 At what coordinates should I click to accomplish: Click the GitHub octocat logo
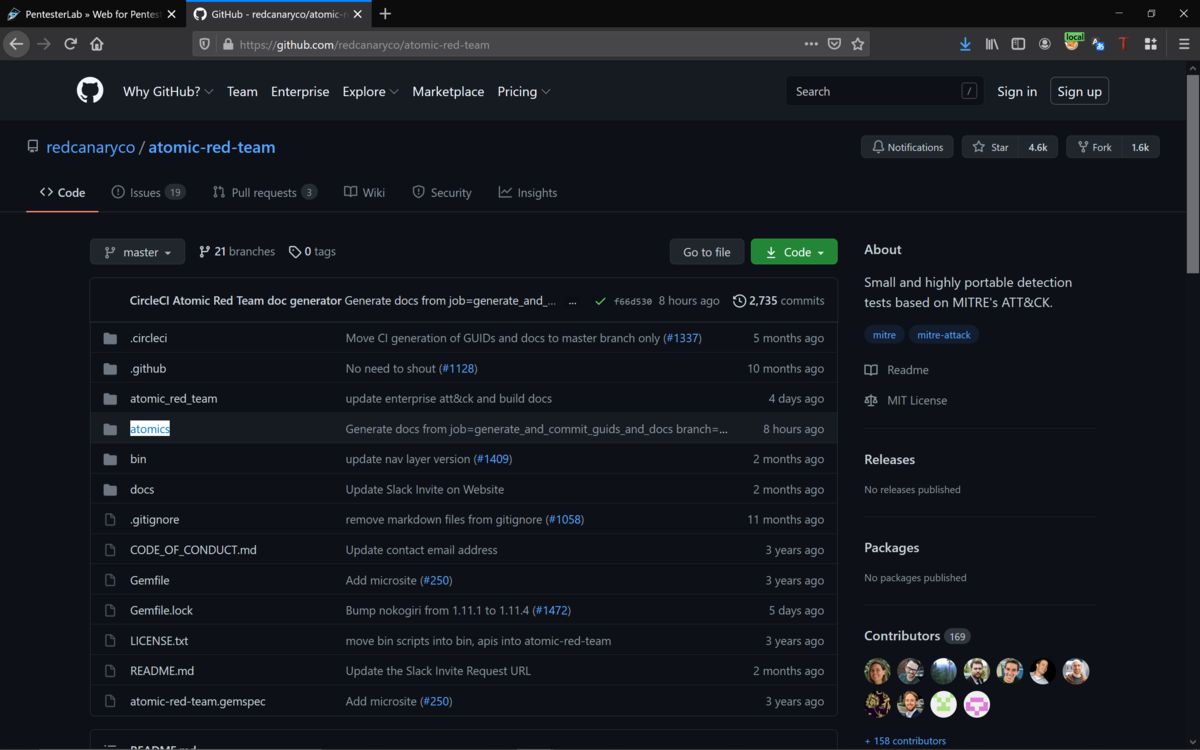click(x=90, y=91)
